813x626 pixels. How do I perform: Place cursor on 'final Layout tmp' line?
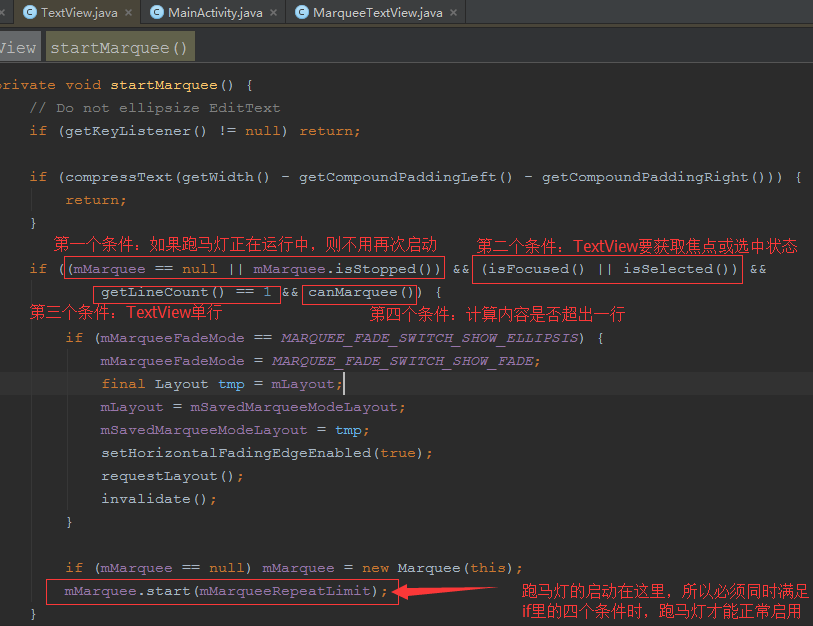[x=222, y=384]
